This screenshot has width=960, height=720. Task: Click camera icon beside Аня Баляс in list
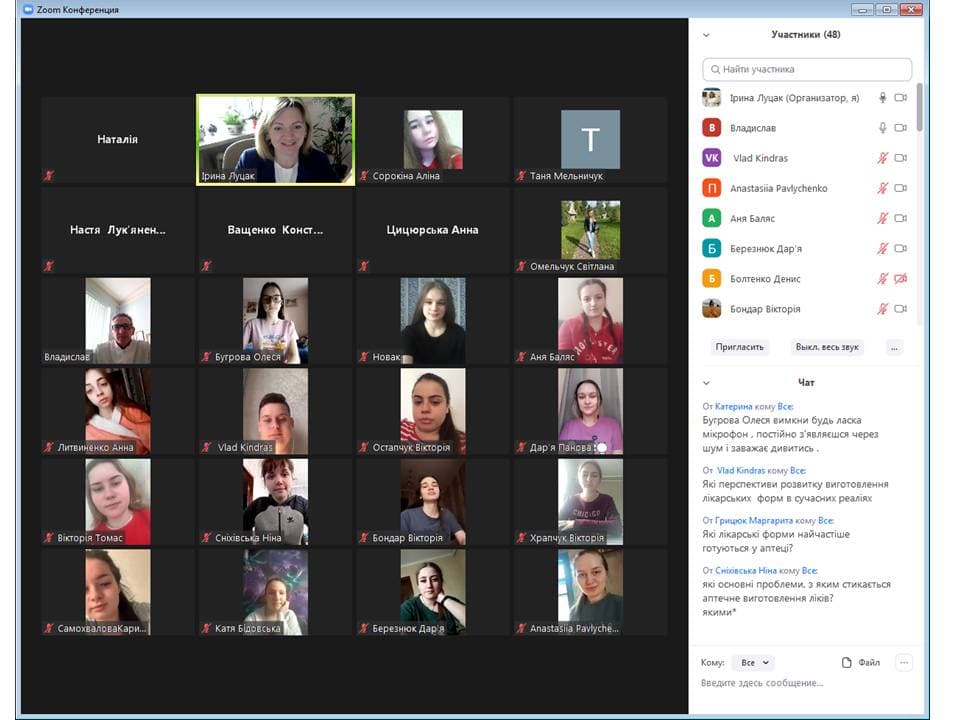tap(900, 218)
